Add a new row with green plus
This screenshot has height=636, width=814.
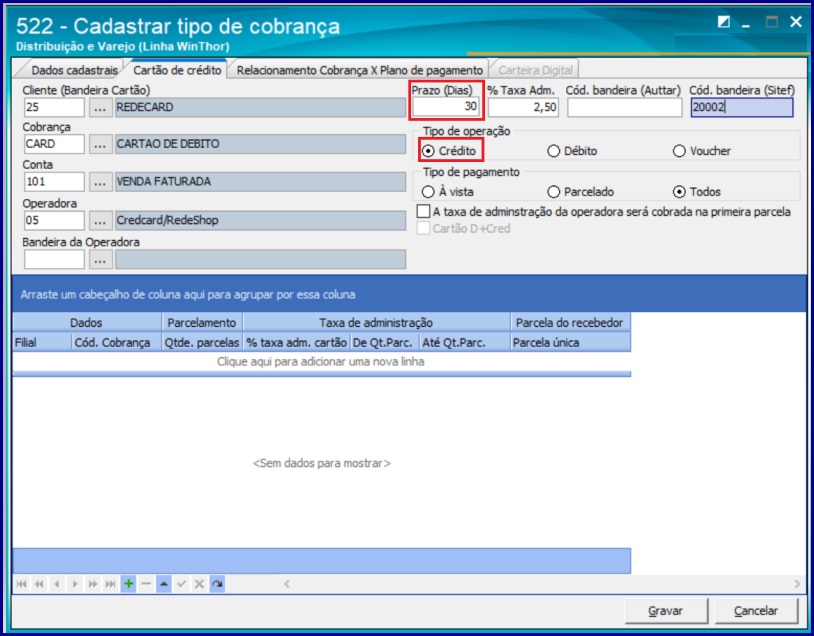[x=128, y=584]
